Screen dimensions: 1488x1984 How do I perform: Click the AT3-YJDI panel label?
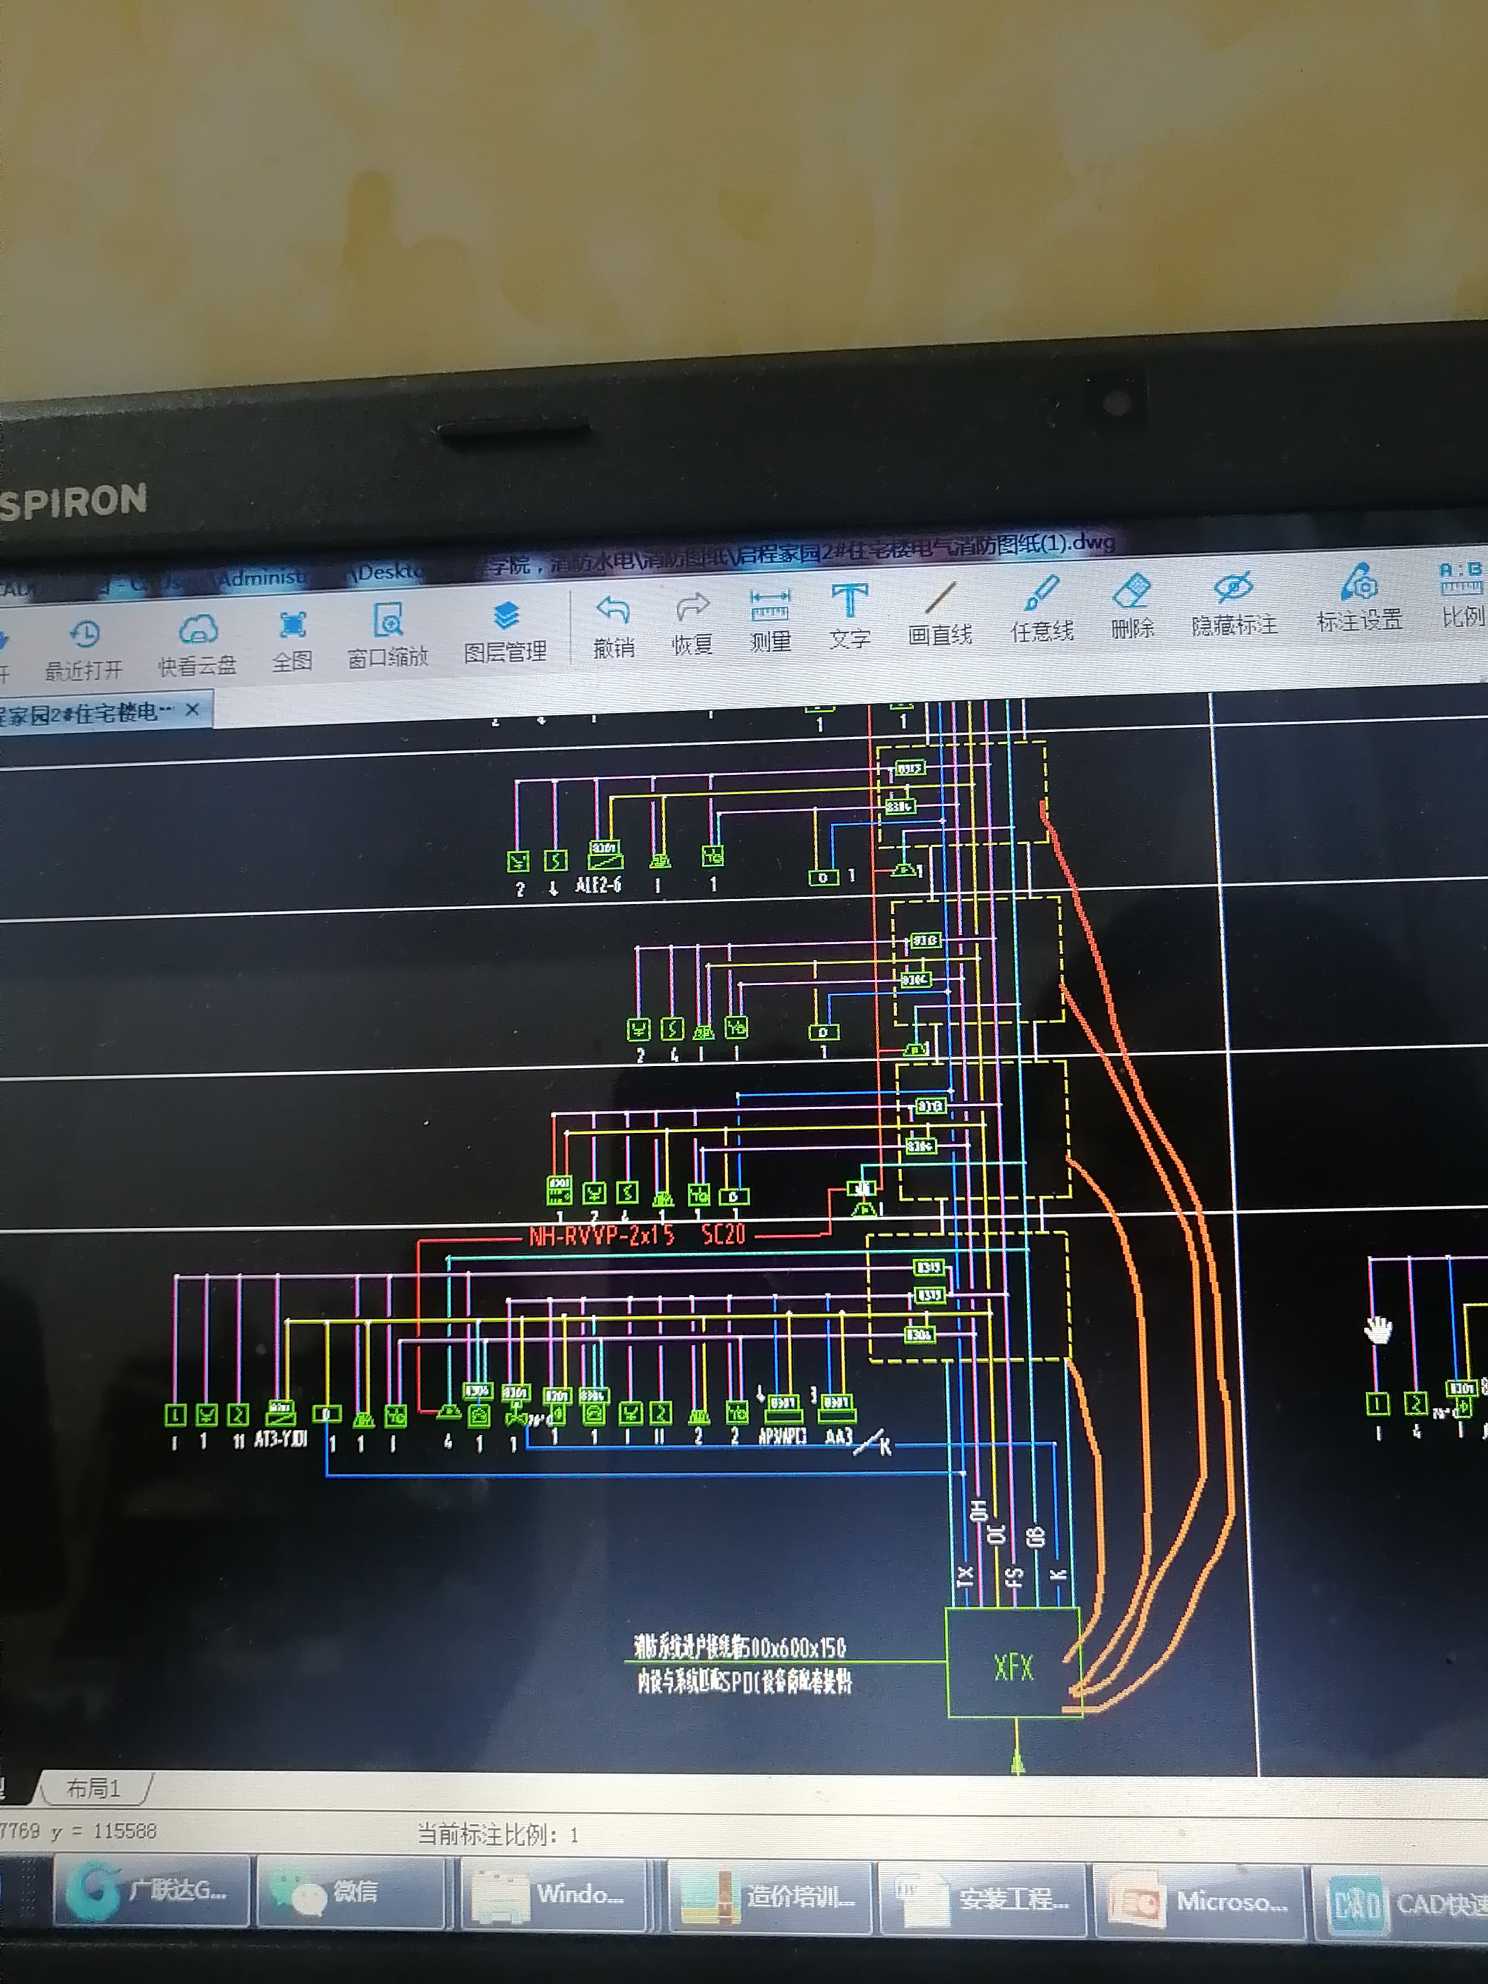pyautogui.click(x=281, y=1439)
